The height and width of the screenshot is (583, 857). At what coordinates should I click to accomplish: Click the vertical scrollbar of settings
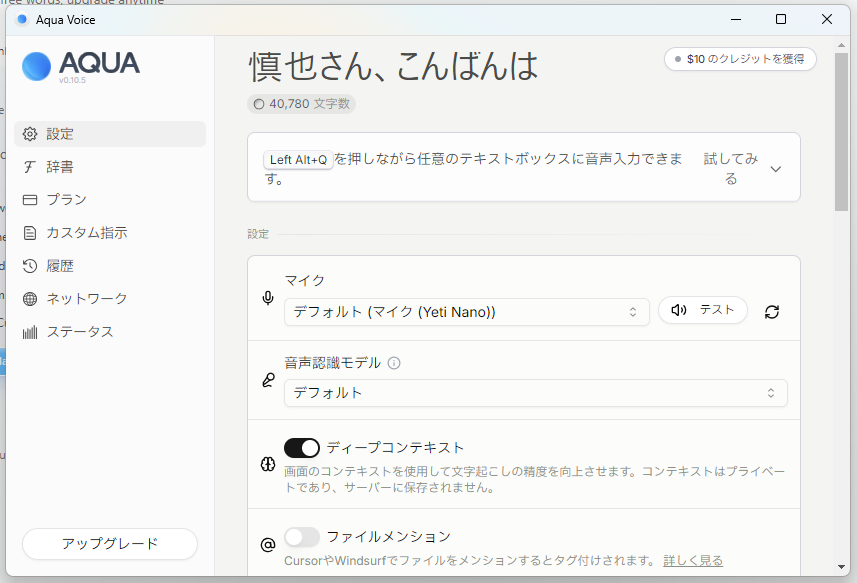(x=842, y=130)
